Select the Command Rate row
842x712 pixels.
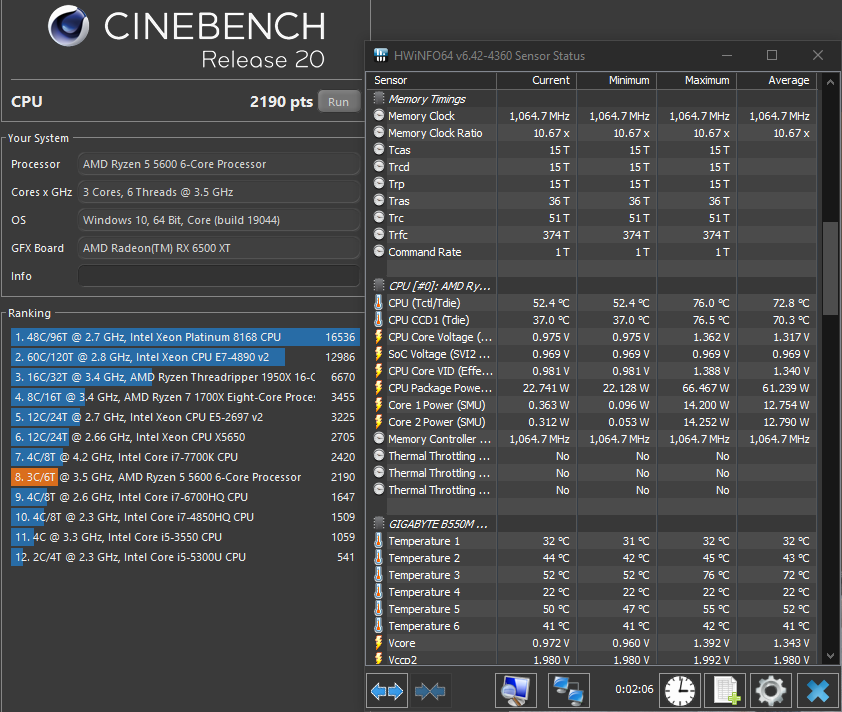(x=592, y=252)
